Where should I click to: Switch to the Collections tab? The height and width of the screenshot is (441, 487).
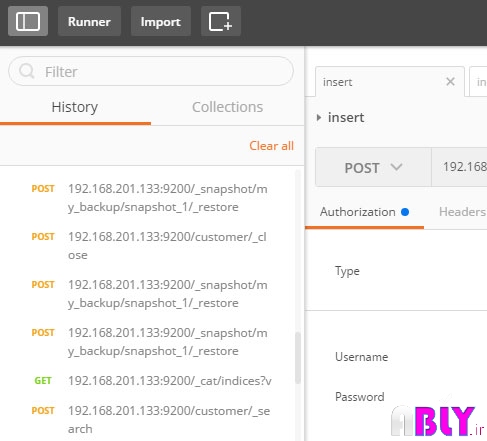tap(227, 107)
